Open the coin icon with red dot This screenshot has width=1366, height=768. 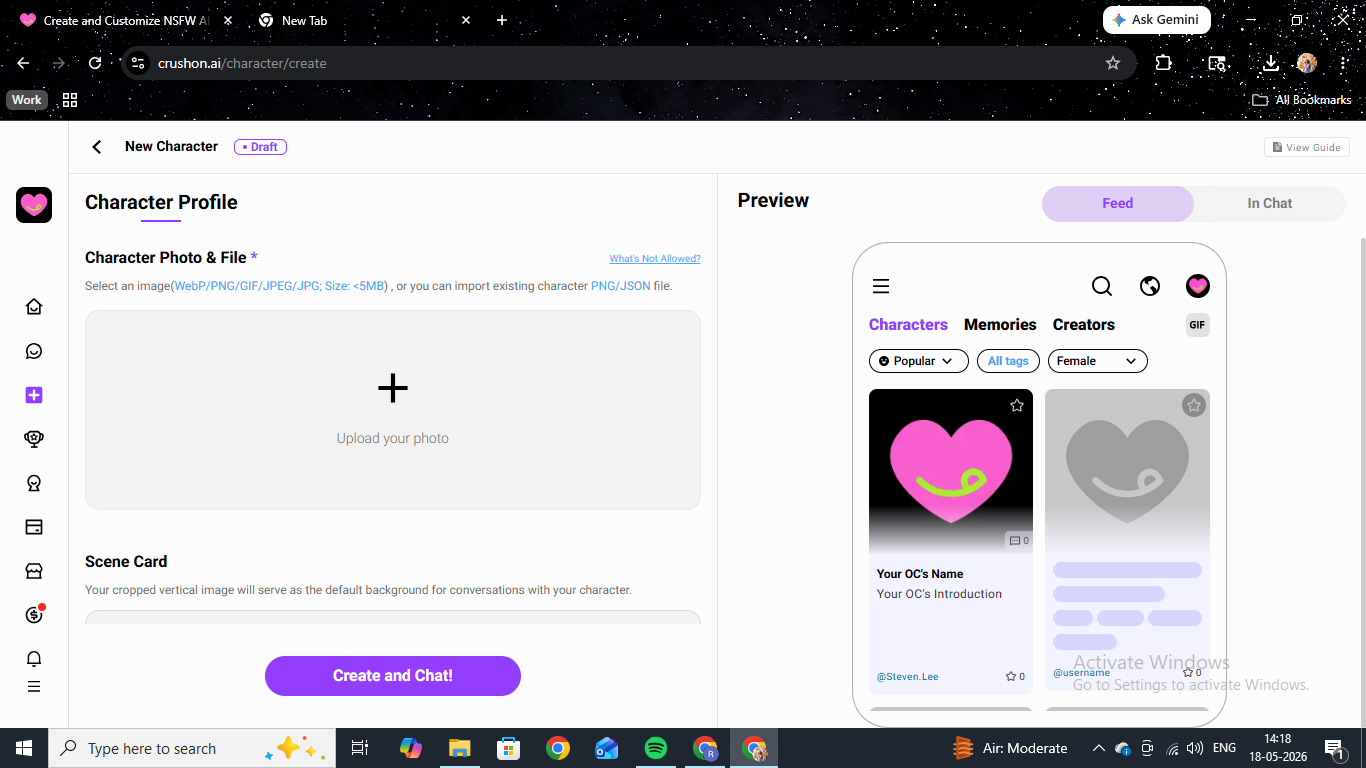tap(34, 615)
